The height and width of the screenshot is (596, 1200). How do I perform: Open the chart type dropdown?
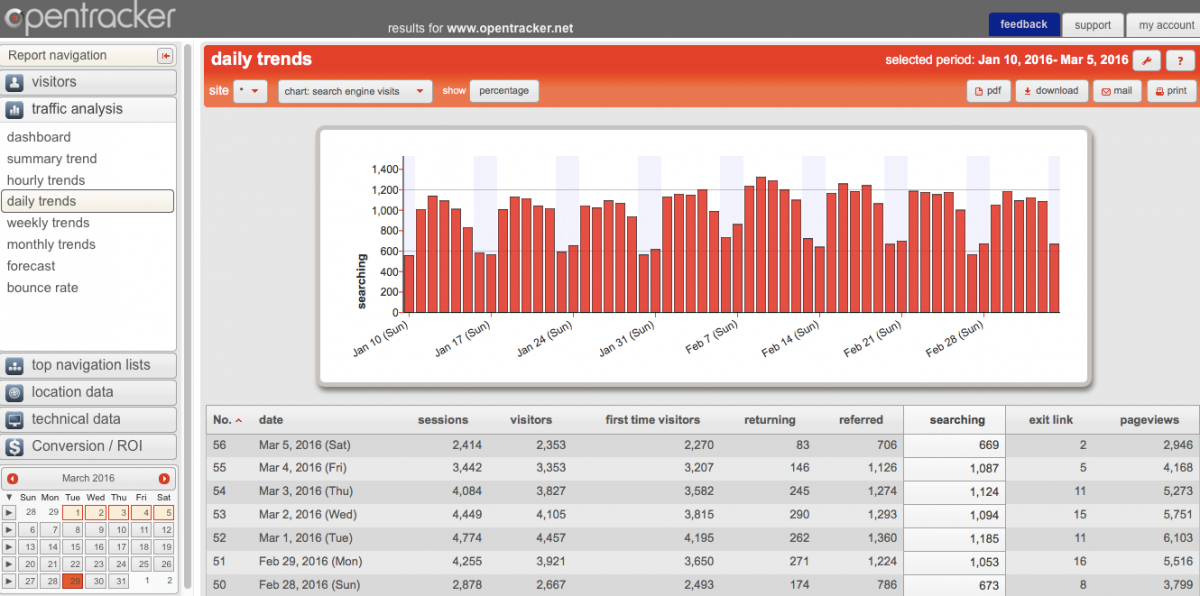point(355,90)
